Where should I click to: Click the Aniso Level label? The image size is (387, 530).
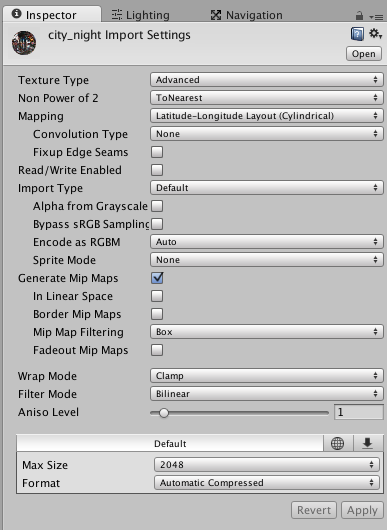(x=48, y=412)
